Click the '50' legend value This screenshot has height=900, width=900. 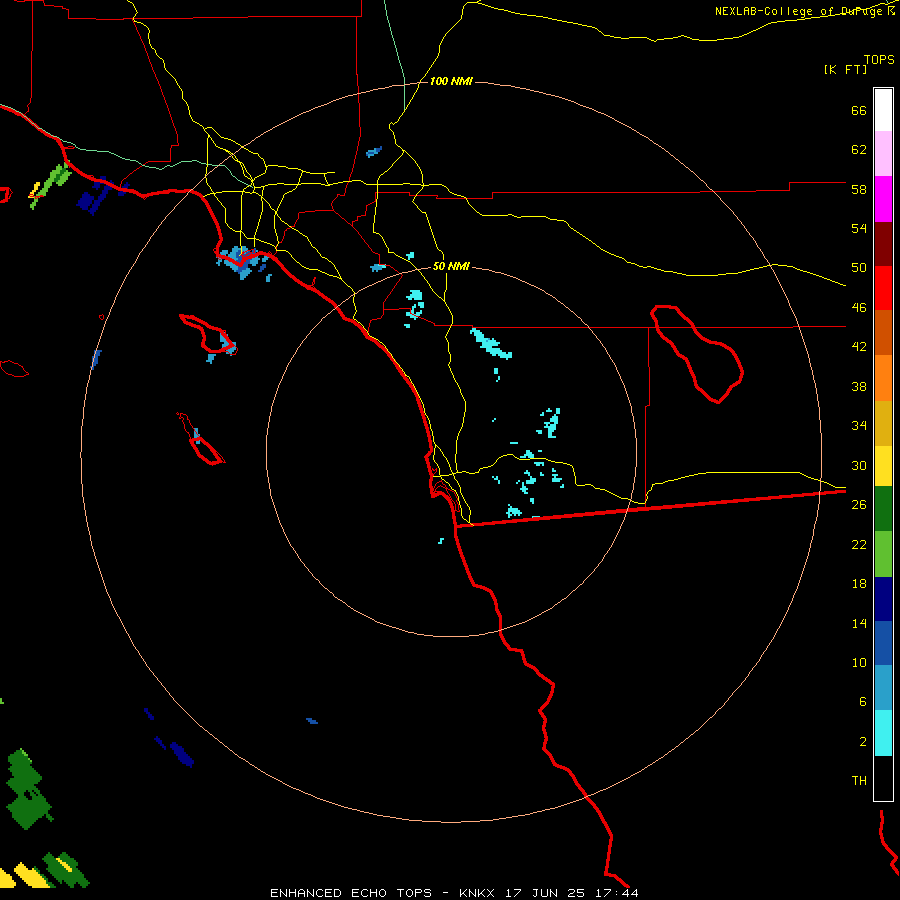pyautogui.click(x=859, y=268)
